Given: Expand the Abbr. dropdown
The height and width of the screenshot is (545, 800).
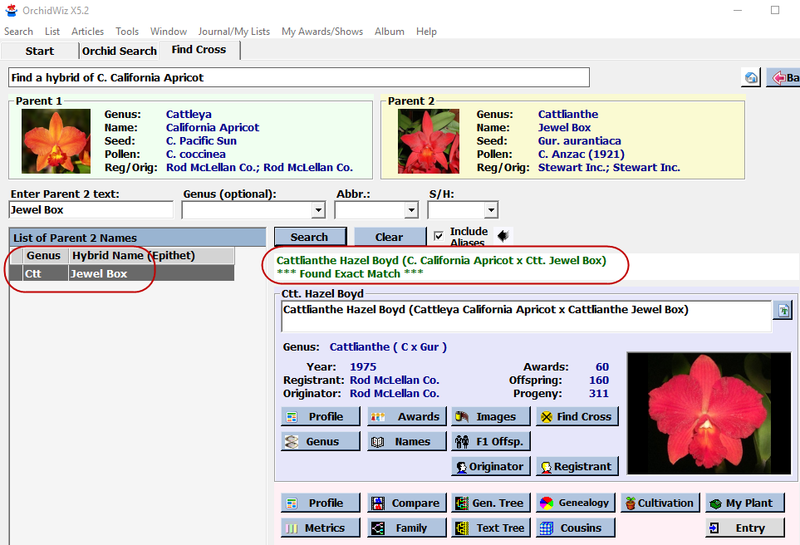Looking at the screenshot, I should click(411, 210).
